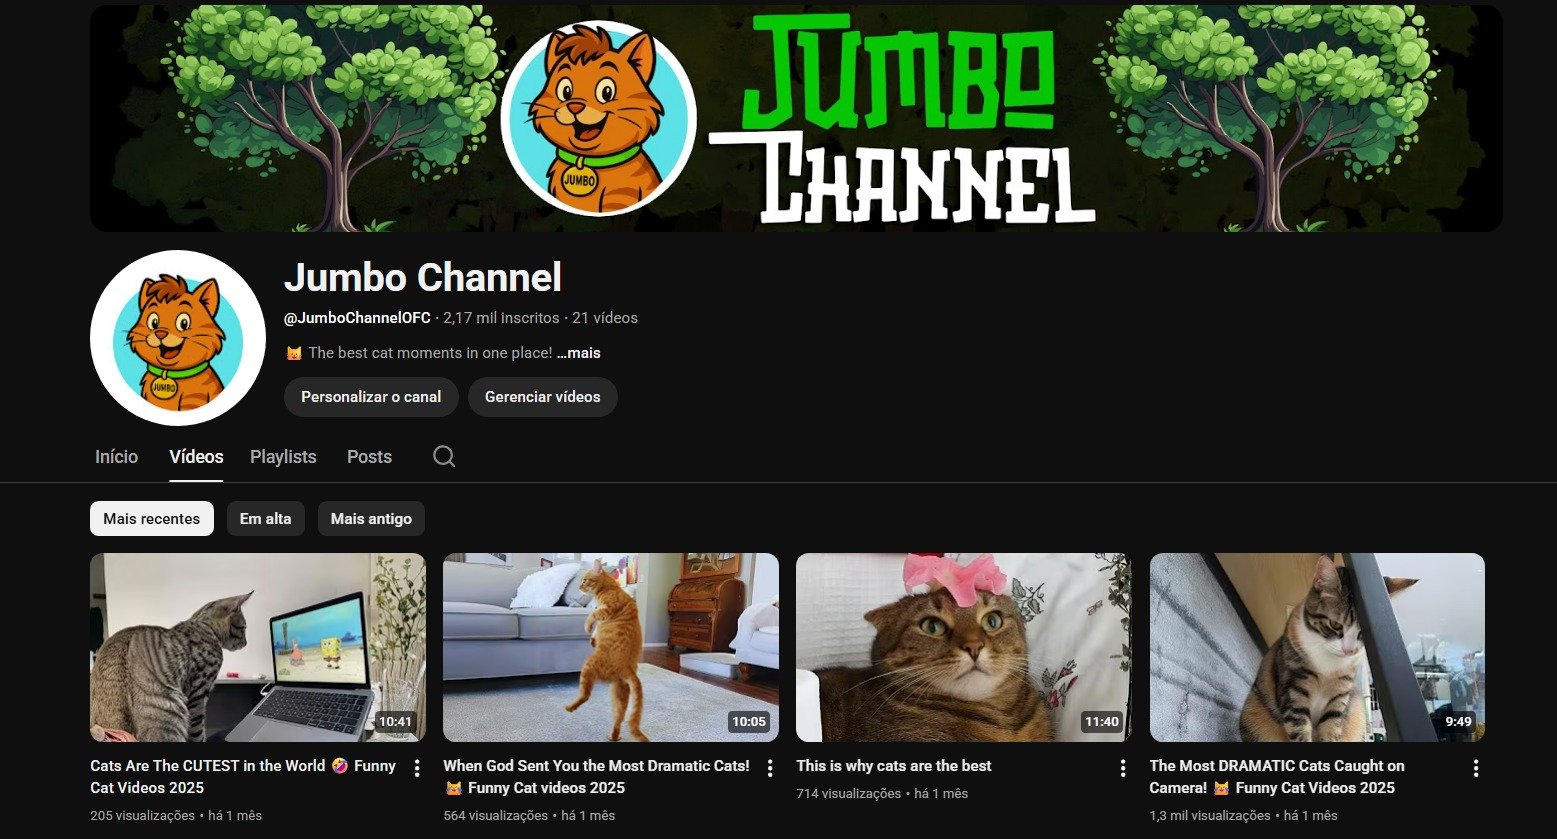The image size is (1557, 839).
Task: Open options menu for 'When God Sent You' video
Action: [770, 768]
